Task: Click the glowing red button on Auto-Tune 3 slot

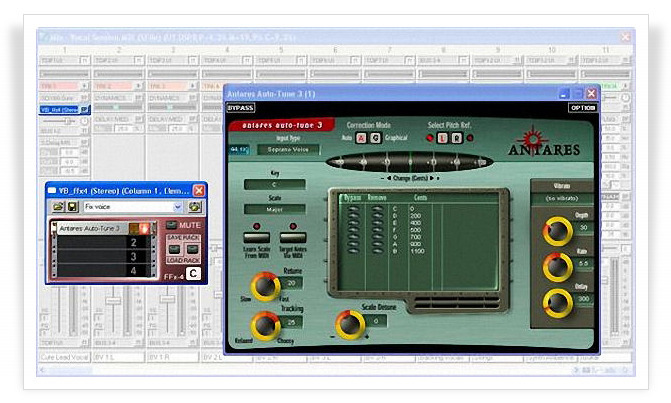Action: point(145,228)
